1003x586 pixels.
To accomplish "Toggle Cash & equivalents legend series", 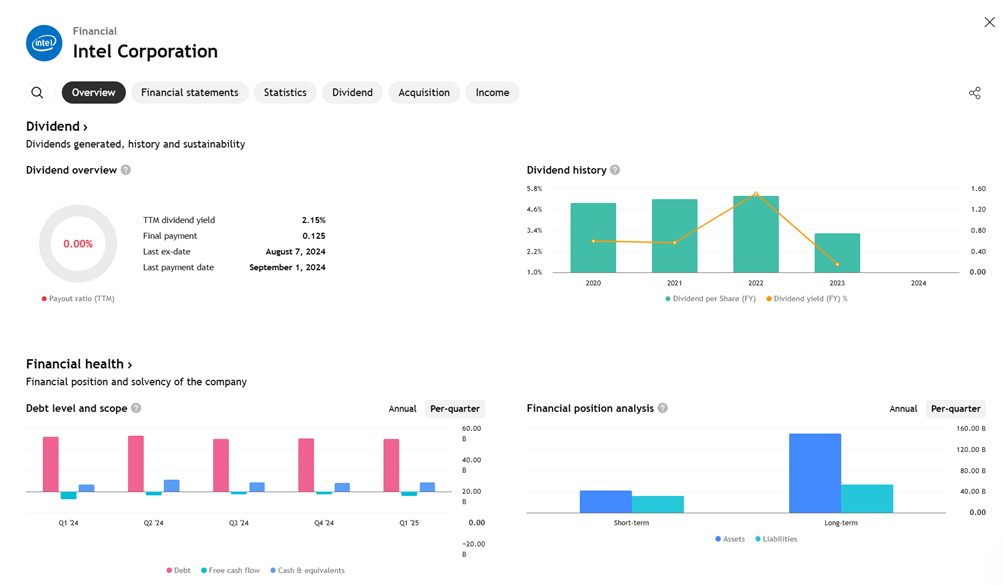I will tap(308, 571).
